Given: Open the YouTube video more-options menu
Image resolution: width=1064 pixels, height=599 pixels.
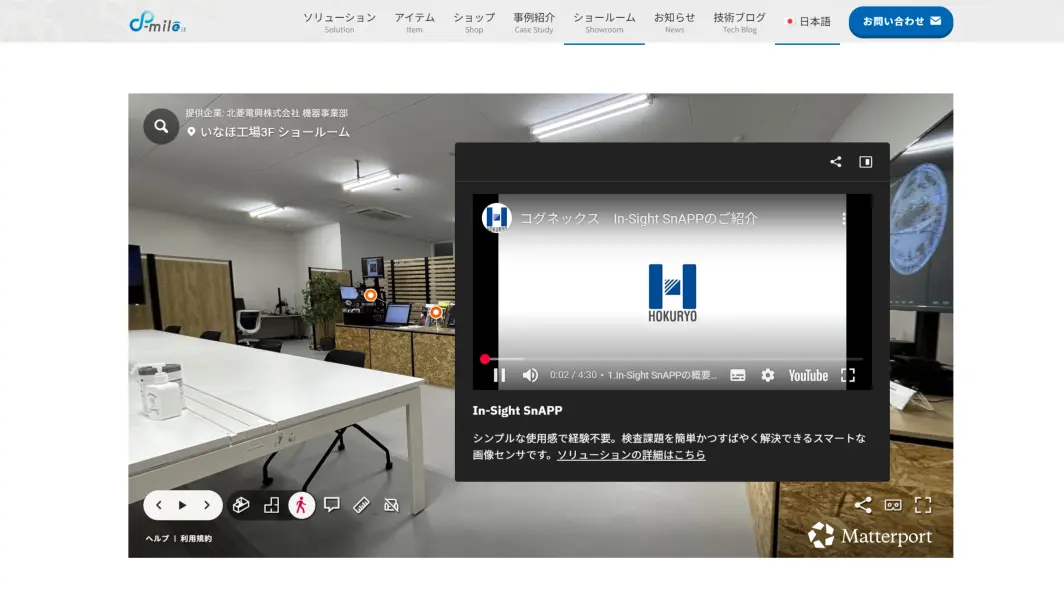Looking at the screenshot, I should coord(844,218).
